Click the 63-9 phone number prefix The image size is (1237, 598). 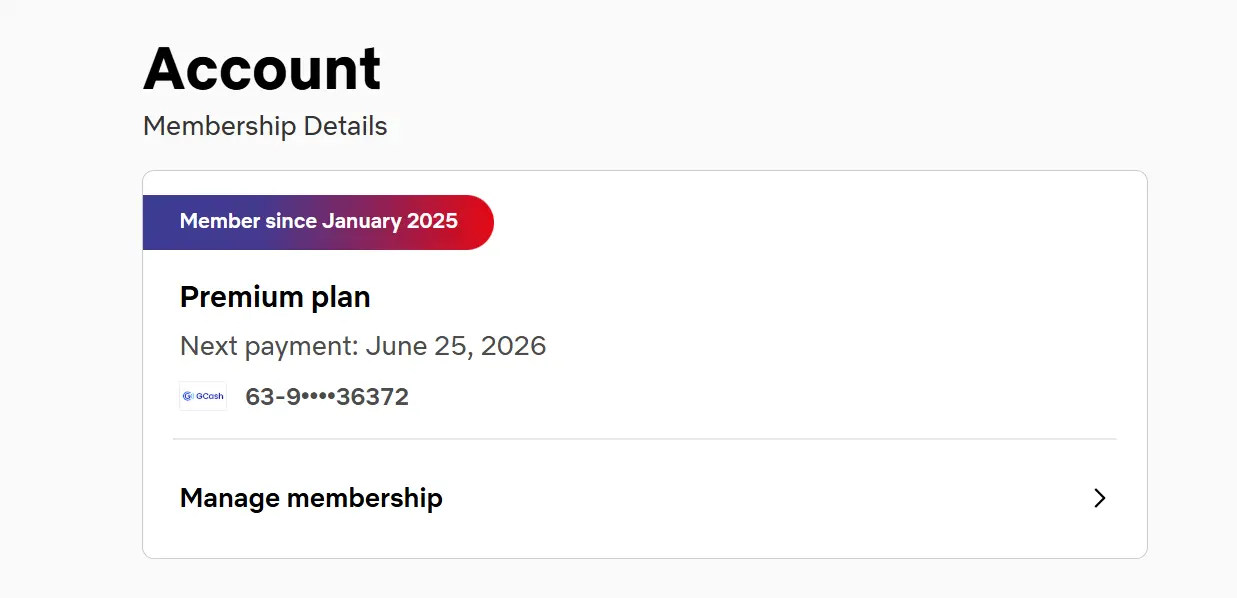coord(273,397)
